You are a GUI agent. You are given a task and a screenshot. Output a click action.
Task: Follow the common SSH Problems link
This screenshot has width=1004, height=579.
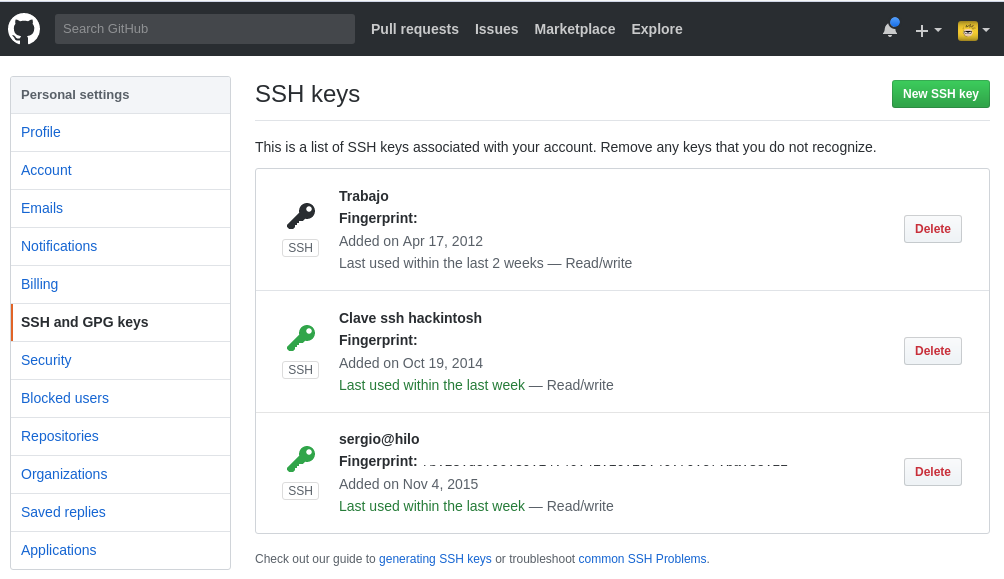pyautogui.click(x=643, y=559)
